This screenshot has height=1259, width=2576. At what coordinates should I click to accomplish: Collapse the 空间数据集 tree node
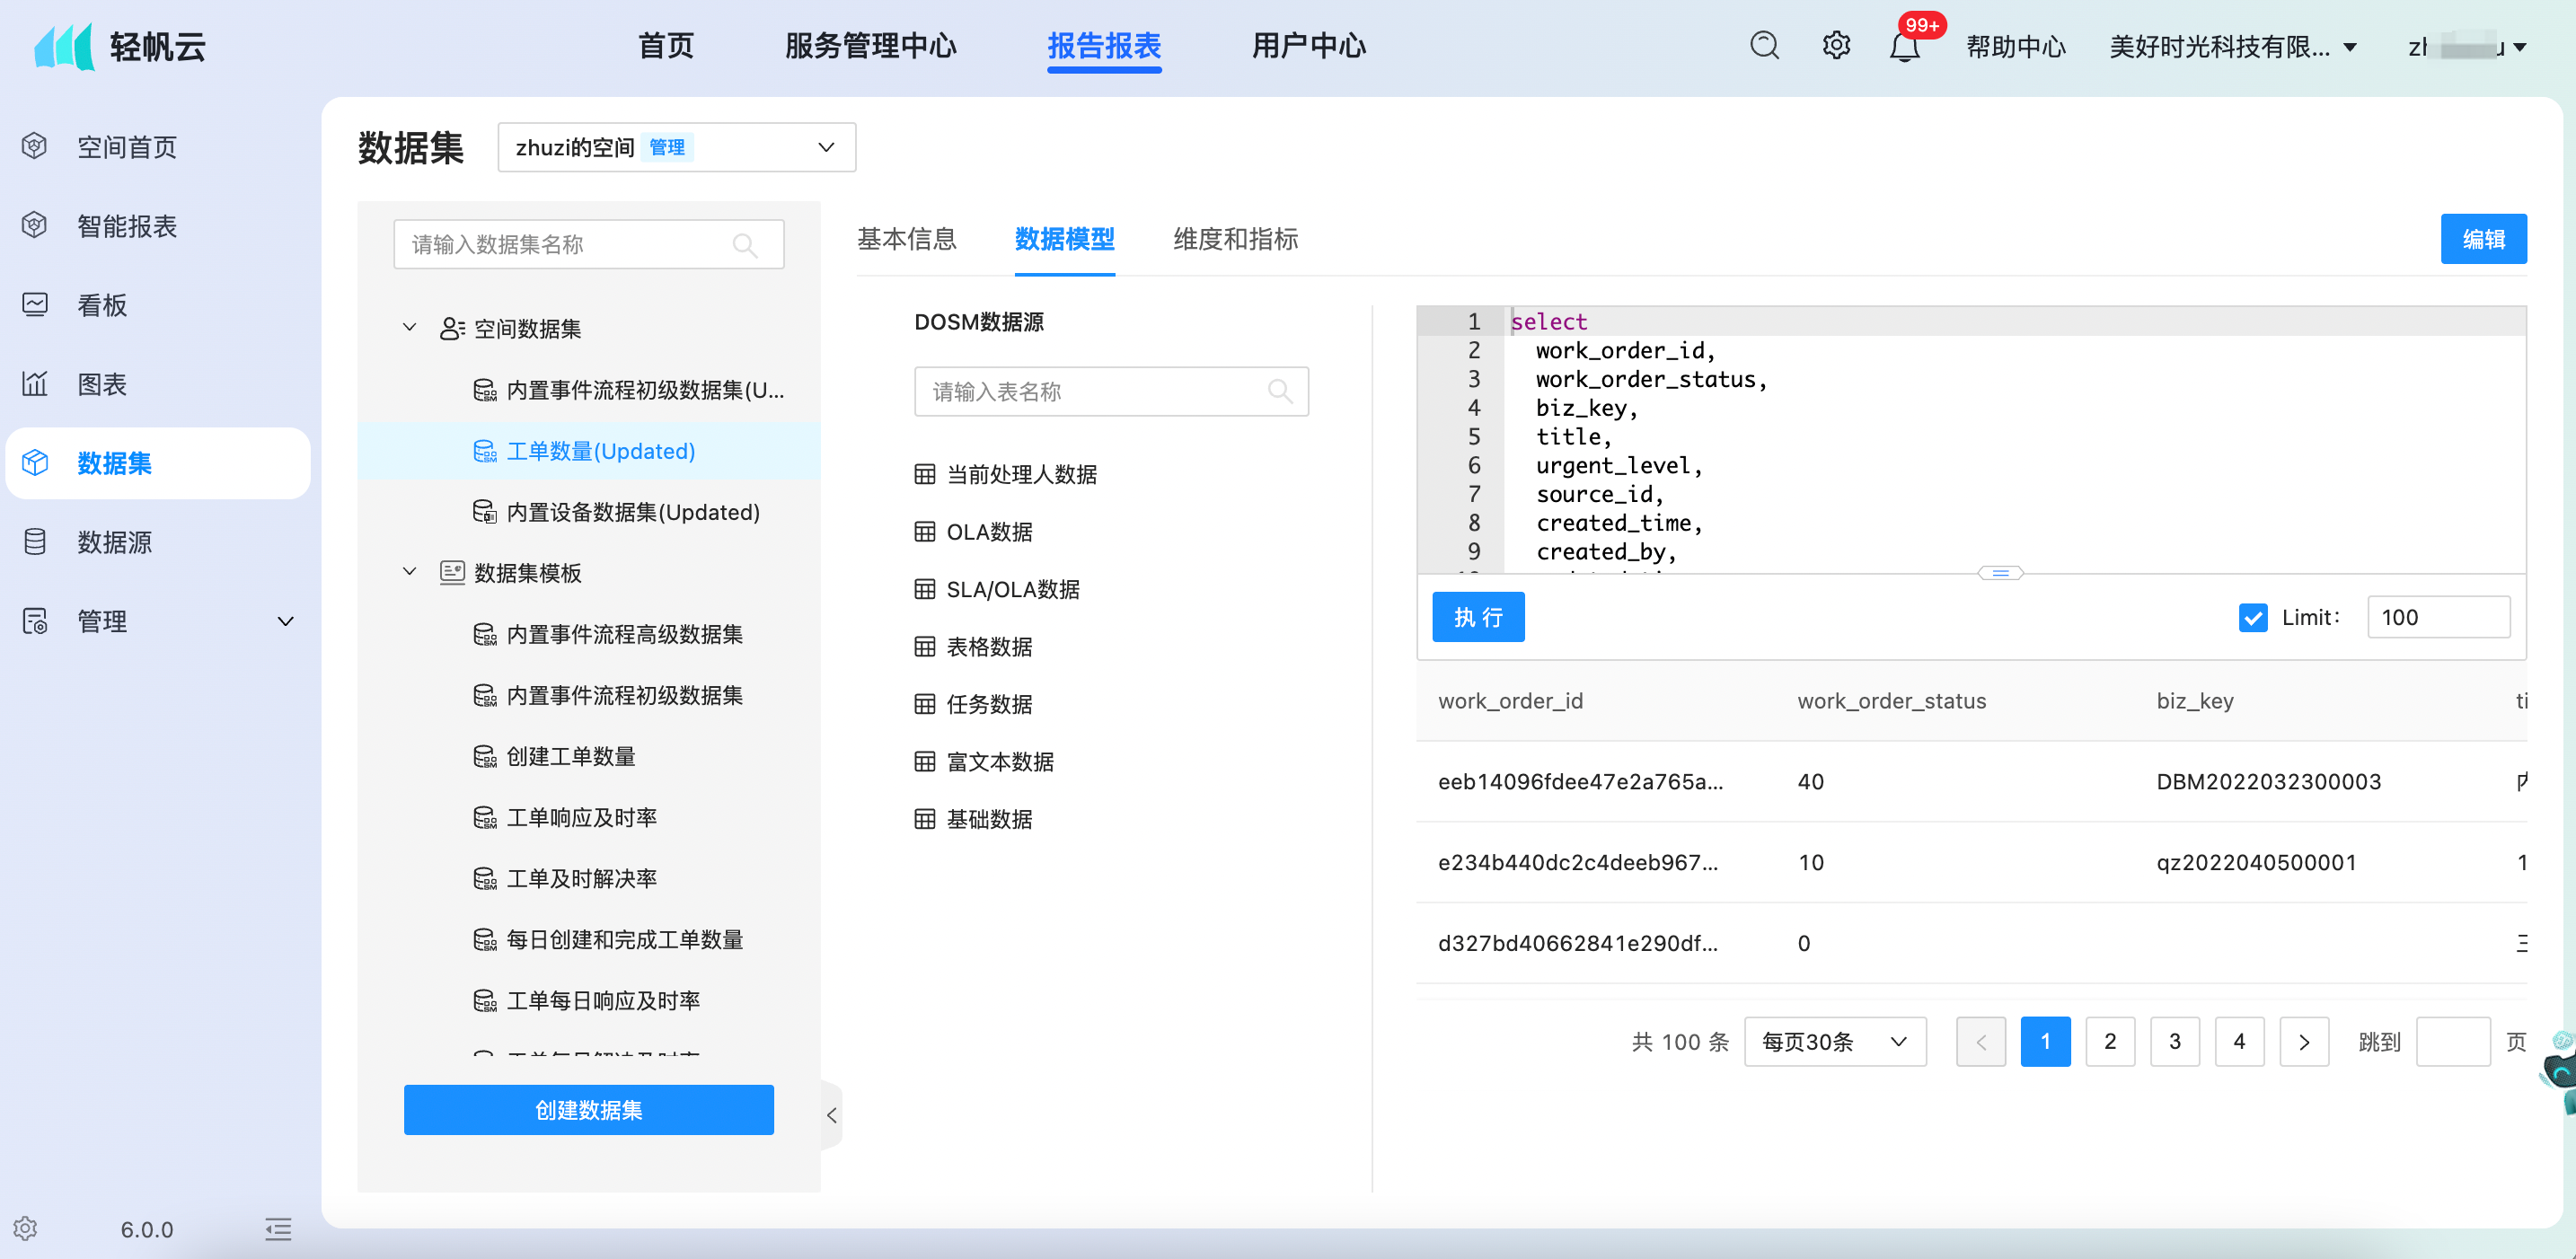coord(409,328)
